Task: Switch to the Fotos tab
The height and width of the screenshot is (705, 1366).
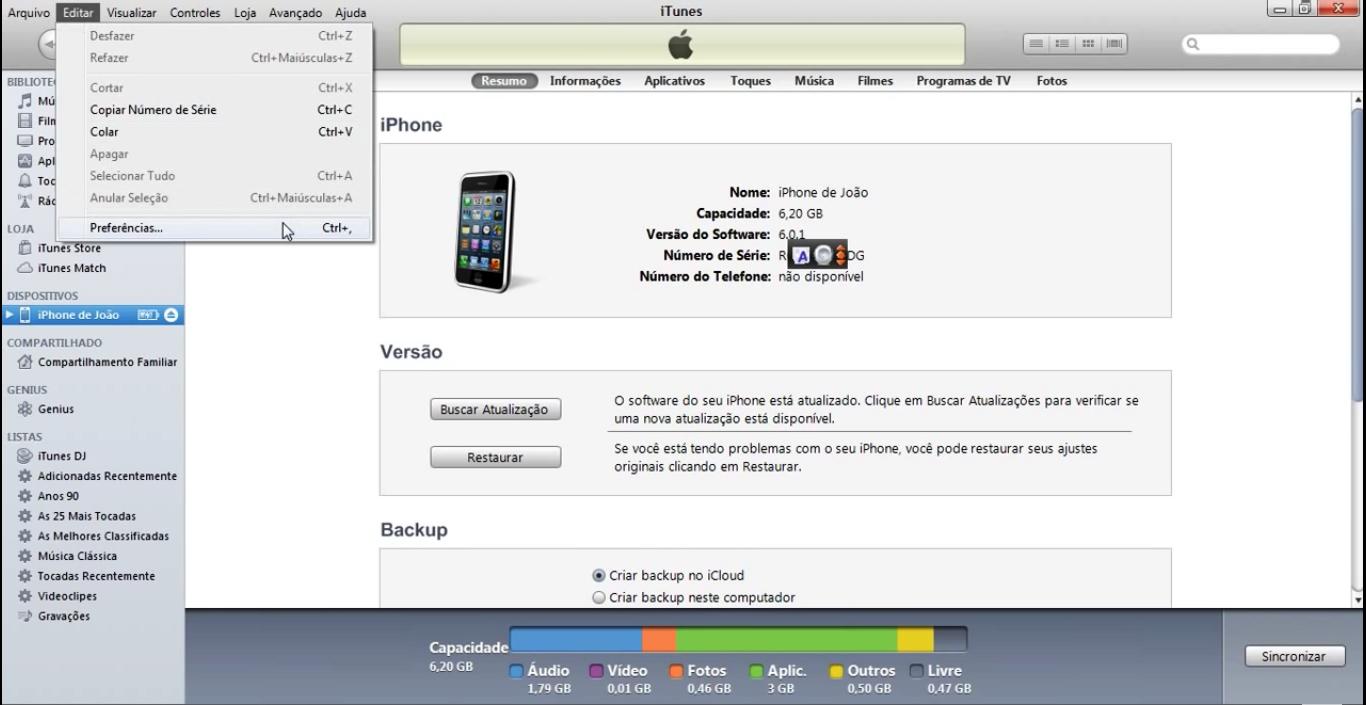Action: point(1052,81)
